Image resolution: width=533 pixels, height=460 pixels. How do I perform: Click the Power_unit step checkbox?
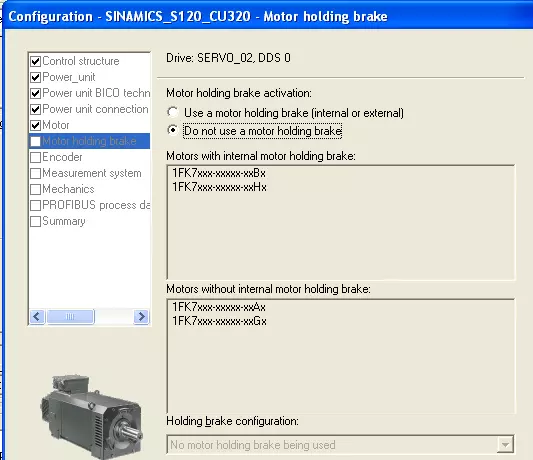36,78
